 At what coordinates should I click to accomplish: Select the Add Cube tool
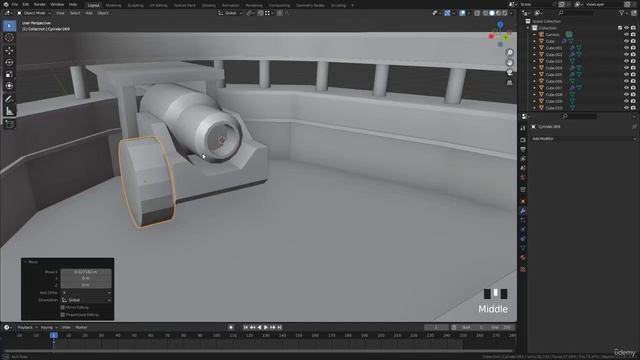click(x=9, y=124)
